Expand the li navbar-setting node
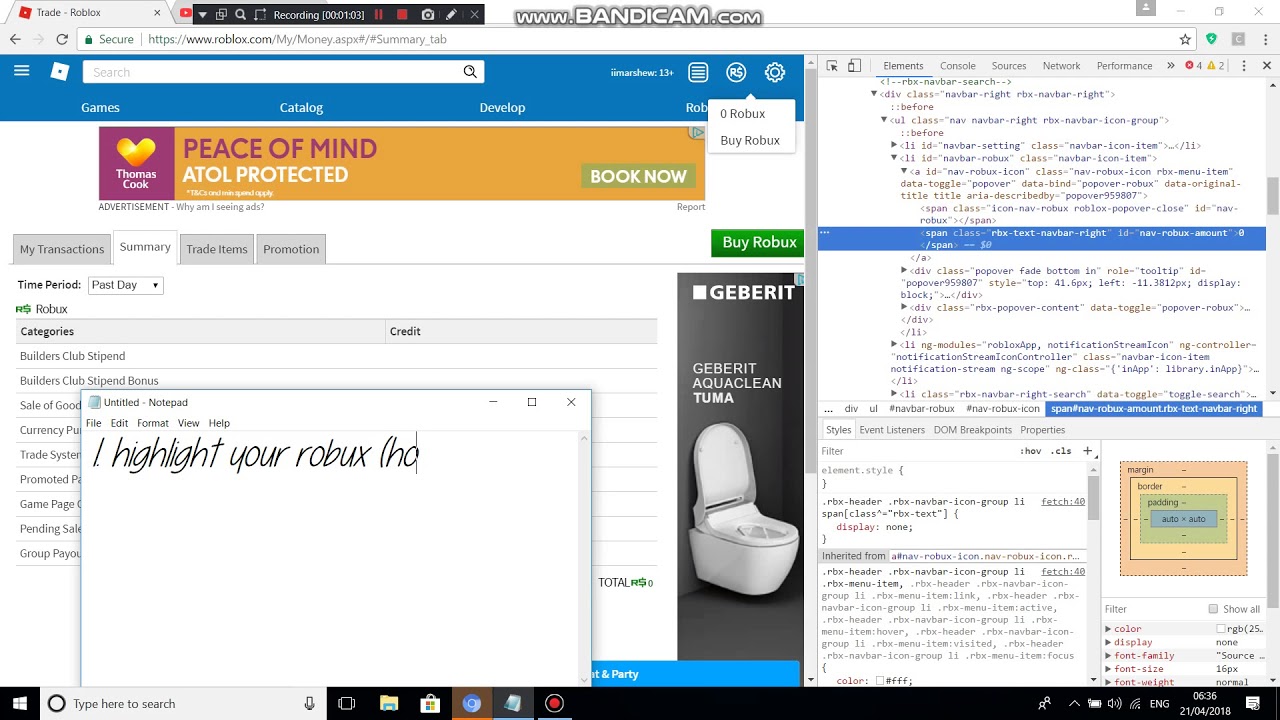This screenshot has height=720, width=1280. point(894,146)
